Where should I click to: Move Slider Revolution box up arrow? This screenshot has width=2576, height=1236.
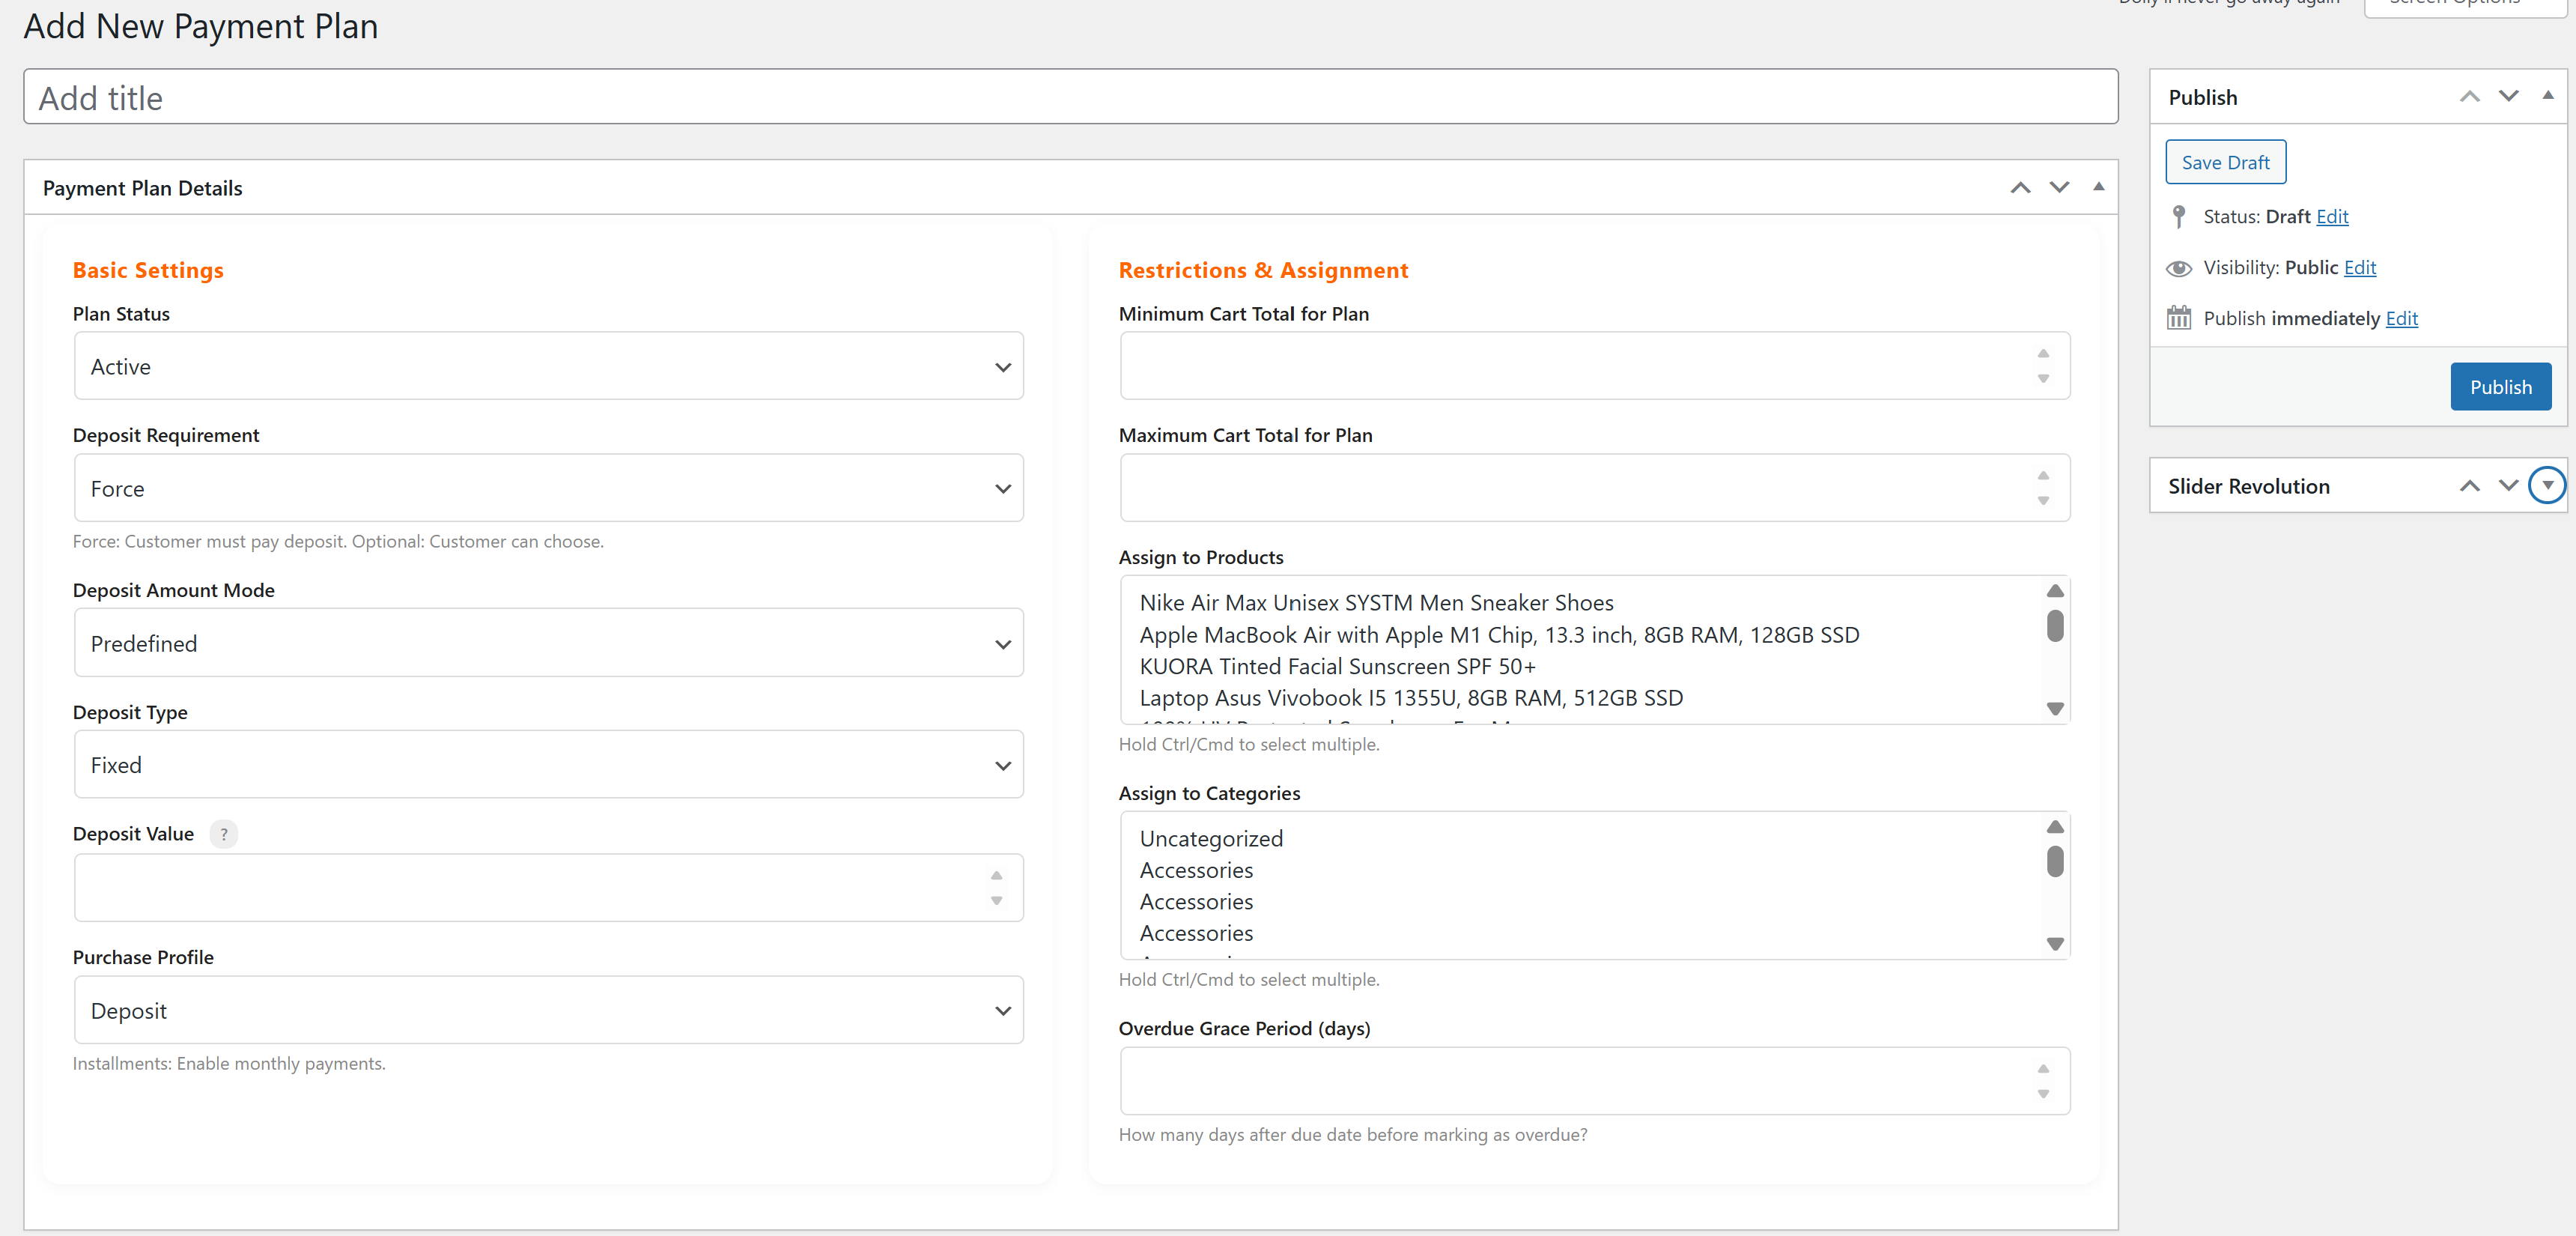pos(2469,486)
